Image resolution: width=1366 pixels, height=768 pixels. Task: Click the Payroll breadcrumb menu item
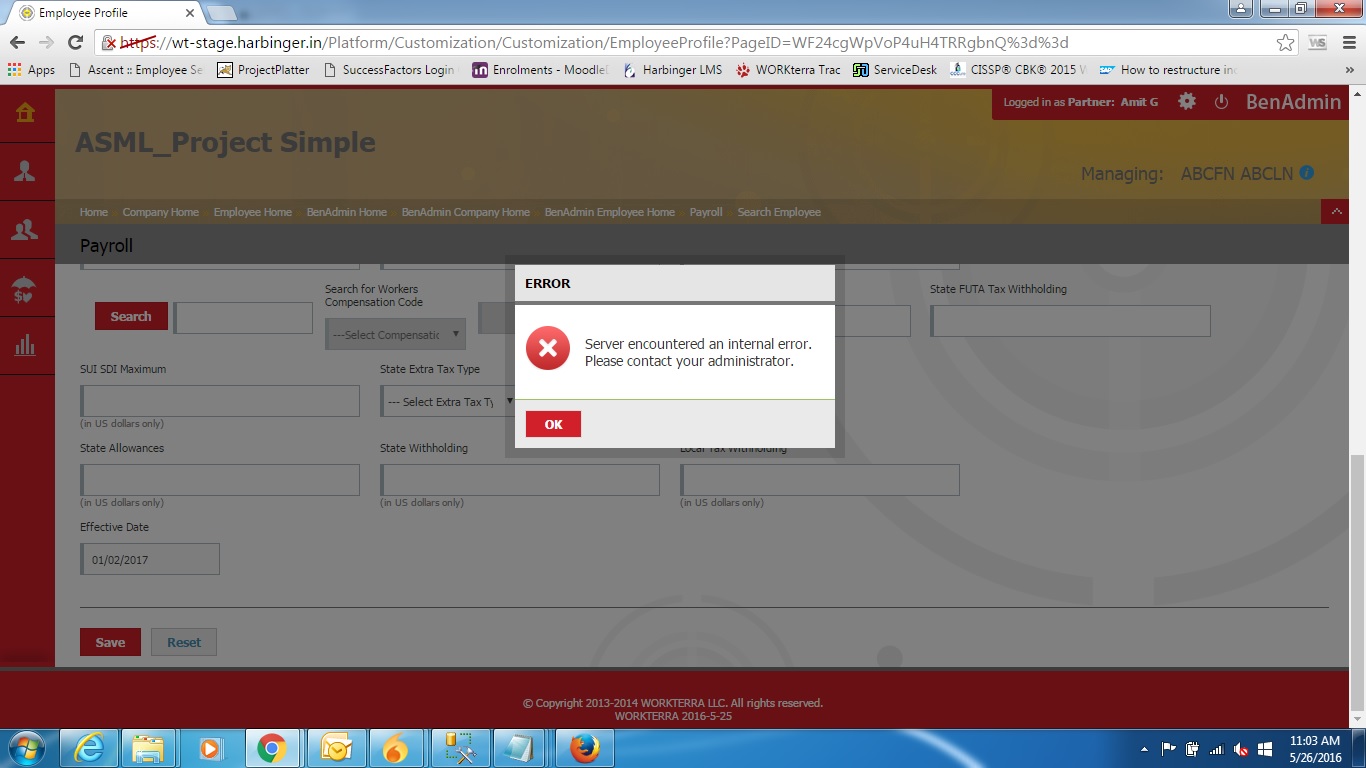[706, 212]
